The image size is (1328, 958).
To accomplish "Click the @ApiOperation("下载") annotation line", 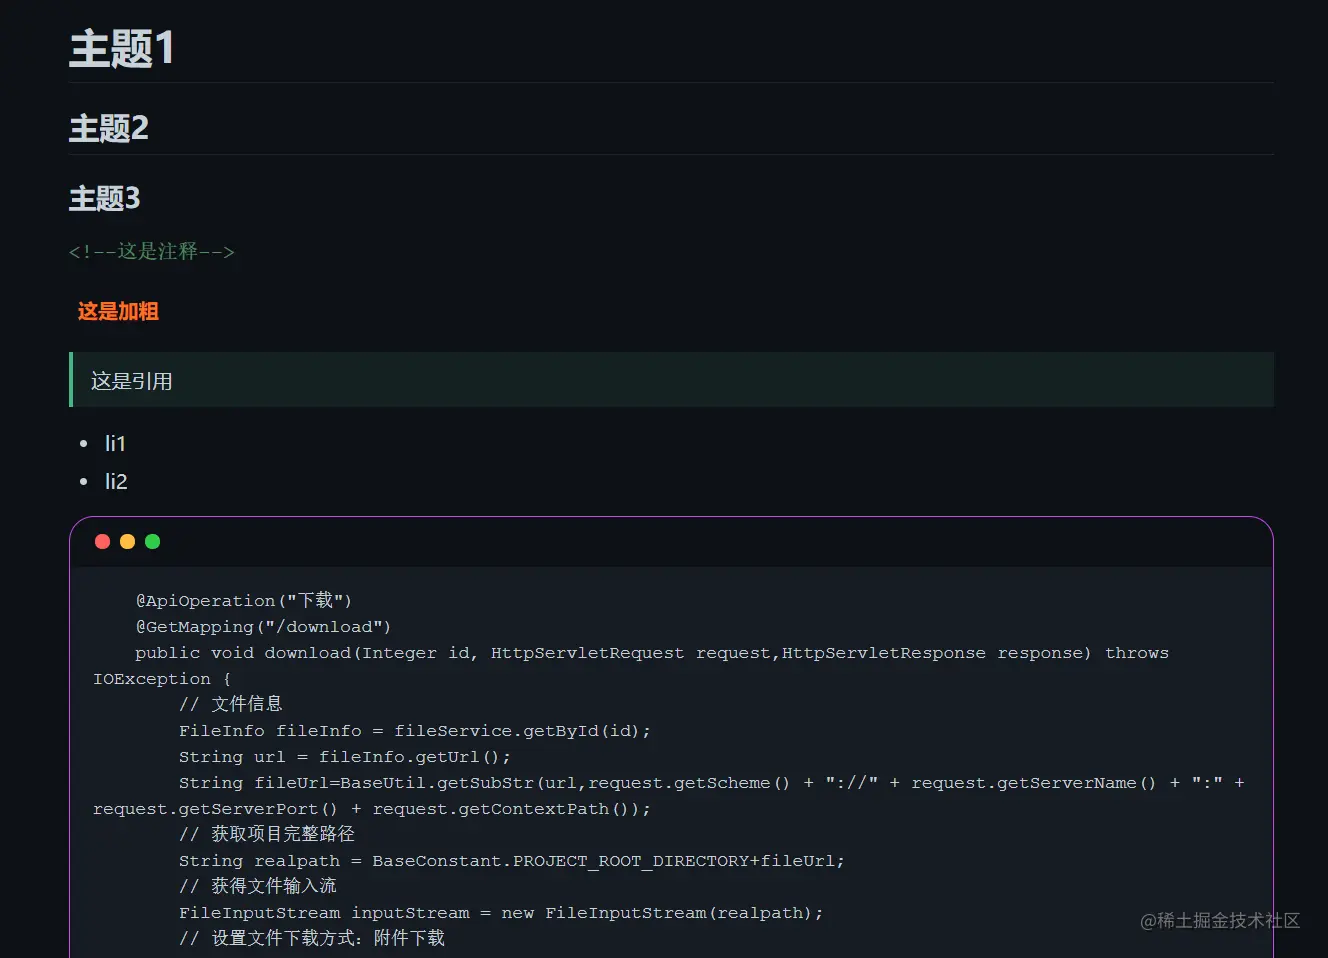I will coord(244,600).
